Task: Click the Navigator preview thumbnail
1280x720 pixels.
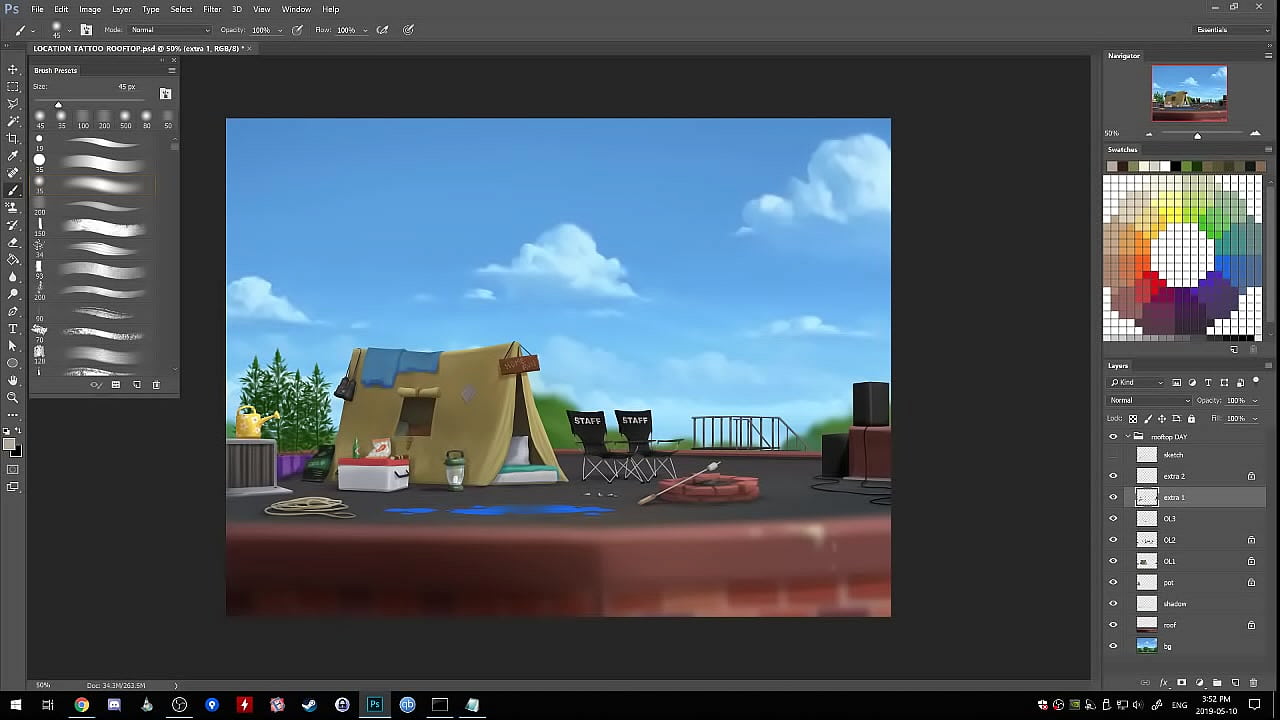Action: 1189,93
